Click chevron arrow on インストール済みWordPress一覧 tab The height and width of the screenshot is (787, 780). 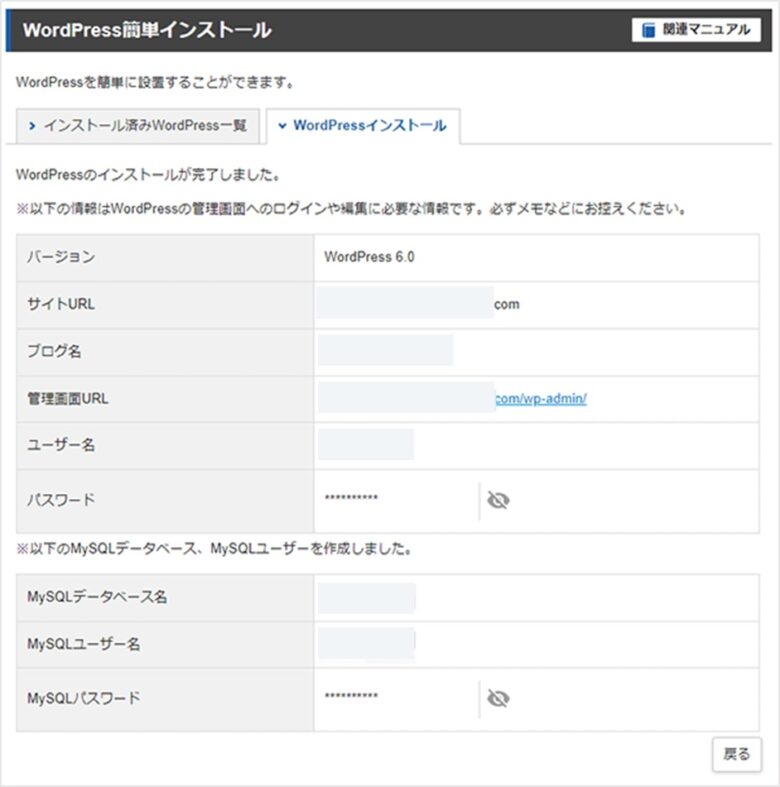click(32, 125)
